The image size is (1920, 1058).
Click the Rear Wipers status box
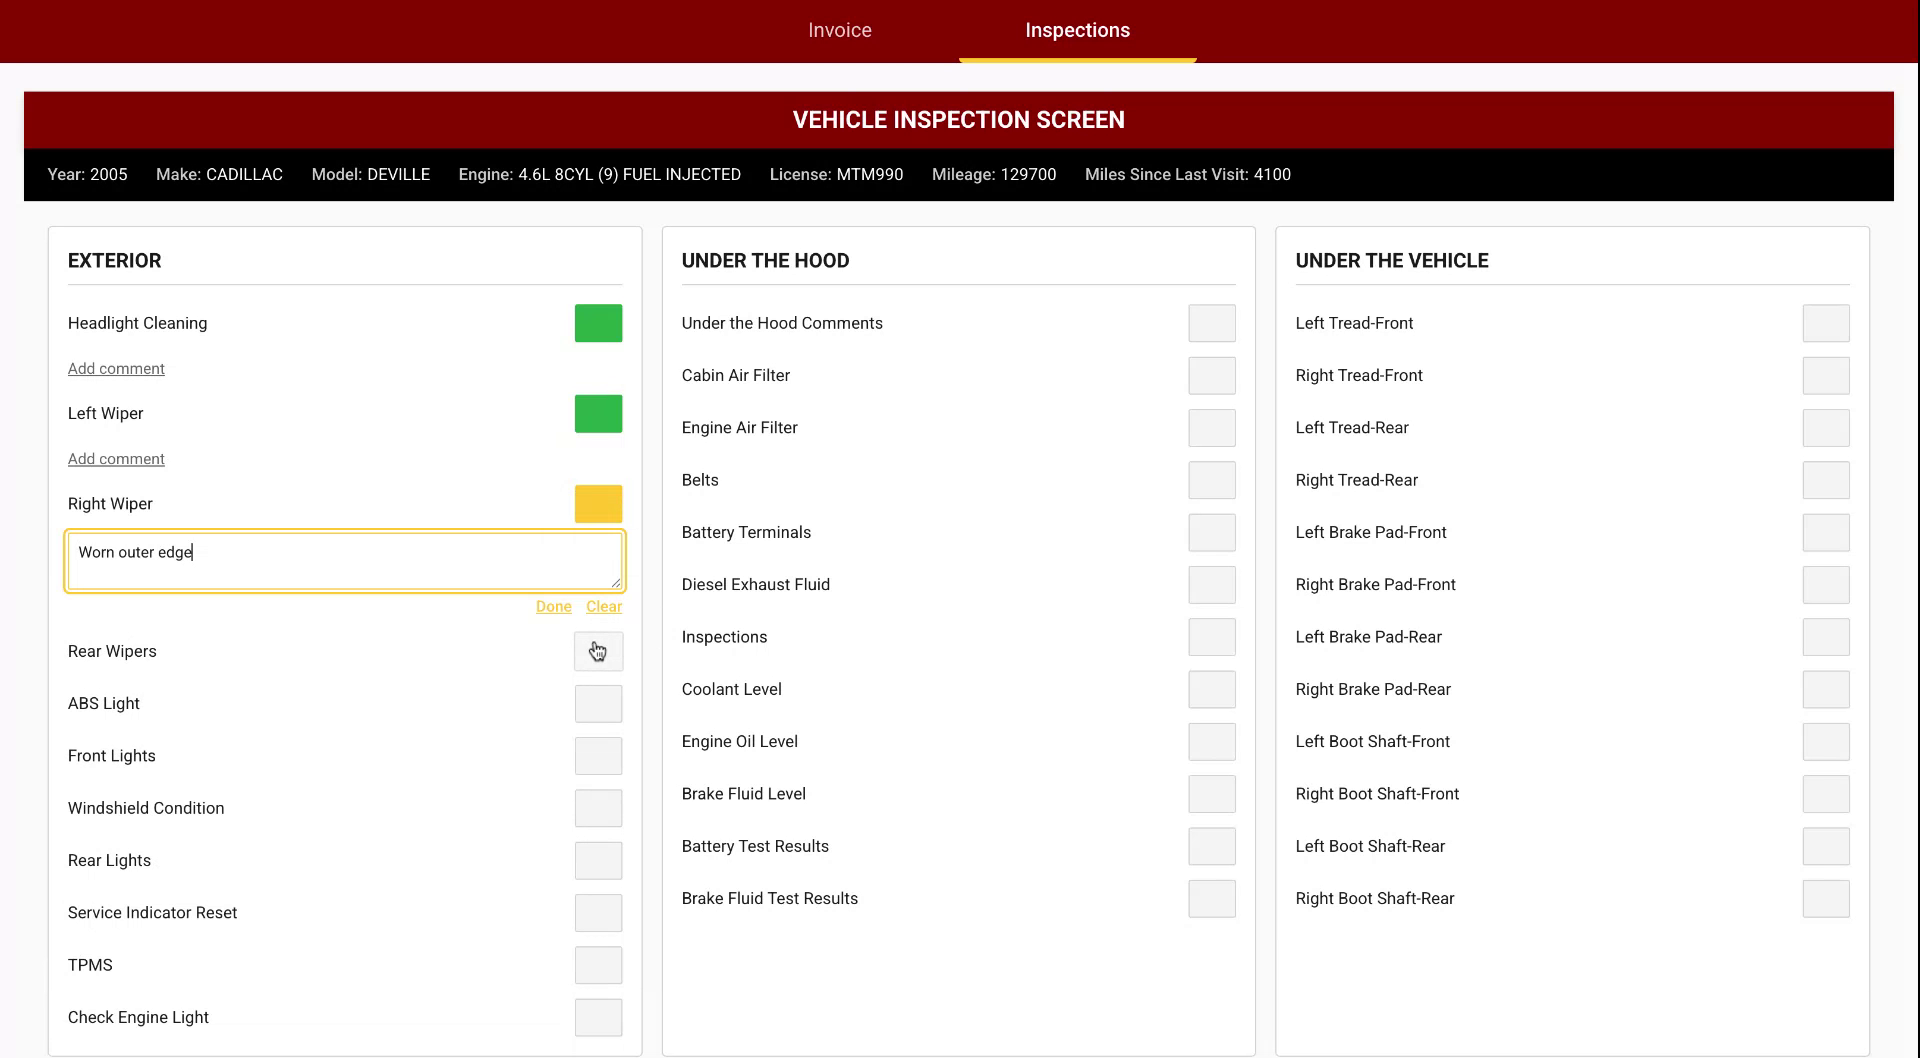tap(597, 651)
